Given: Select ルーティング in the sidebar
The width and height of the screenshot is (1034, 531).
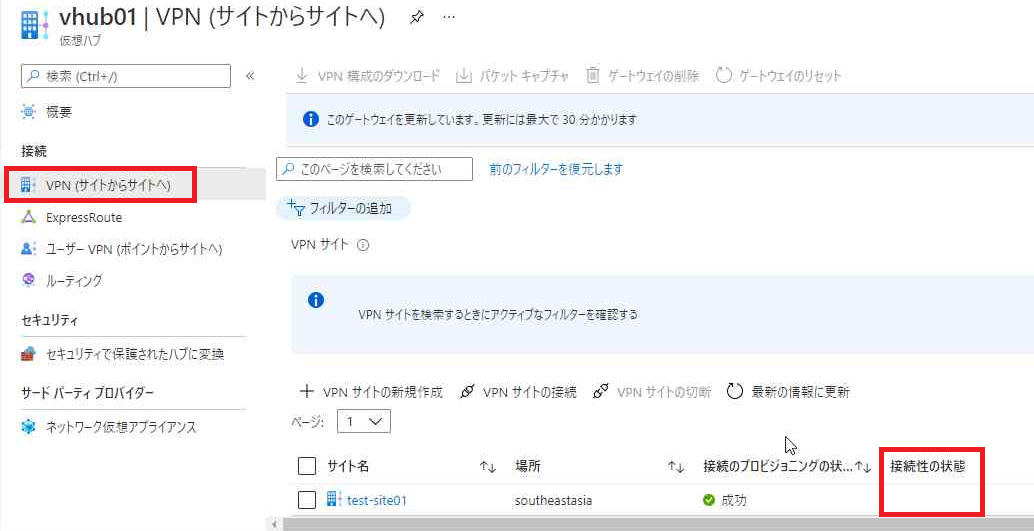Looking at the screenshot, I should [x=74, y=280].
